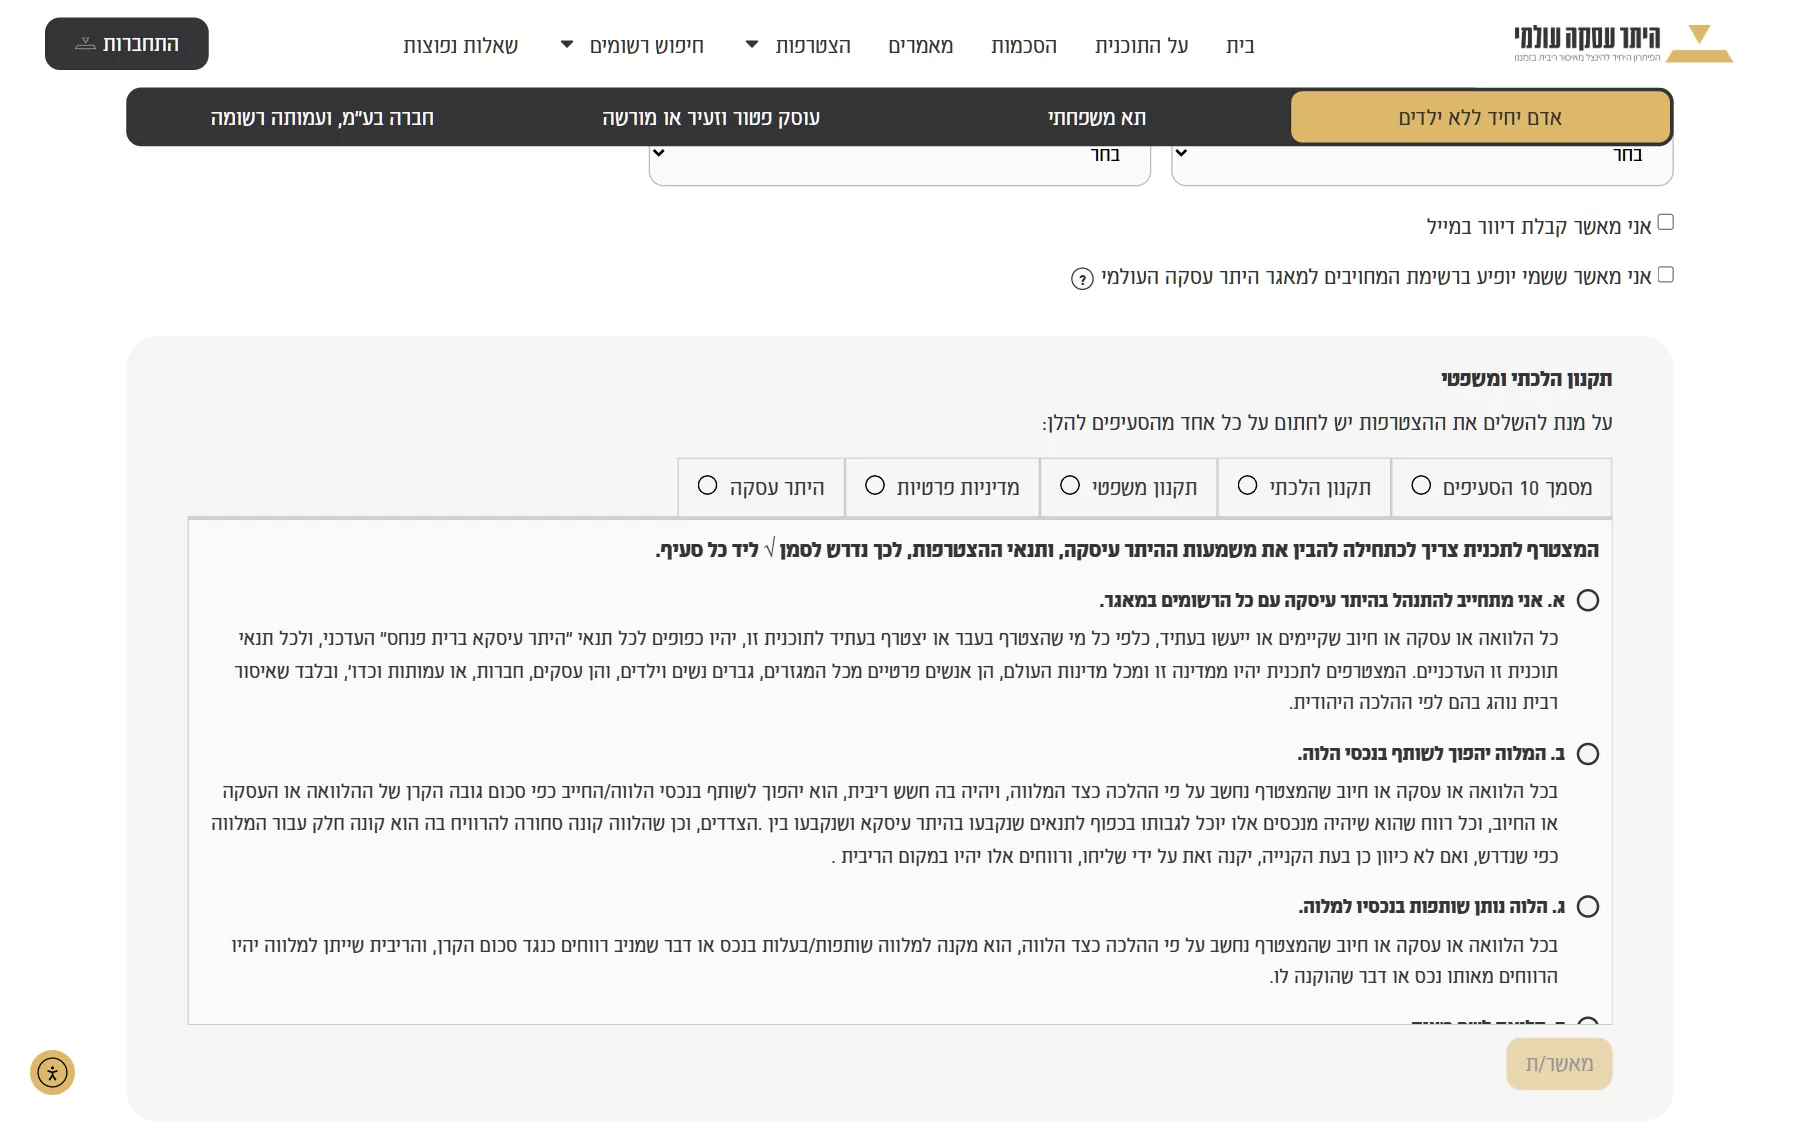Open the accessibility widget icon
The width and height of the screenshot is (1800, 1125).
click(x=52, y=1073)
